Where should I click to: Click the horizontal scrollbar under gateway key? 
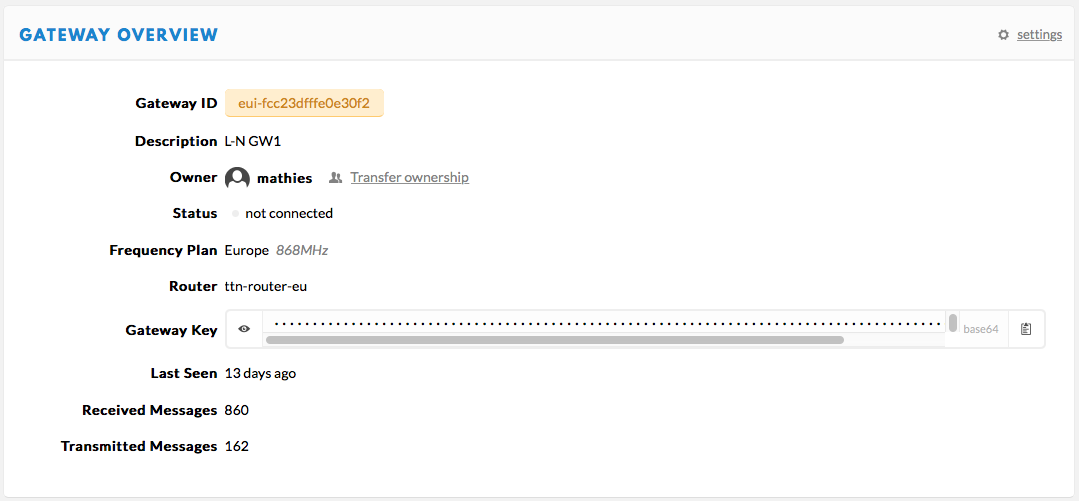click(x=554, y=339)
